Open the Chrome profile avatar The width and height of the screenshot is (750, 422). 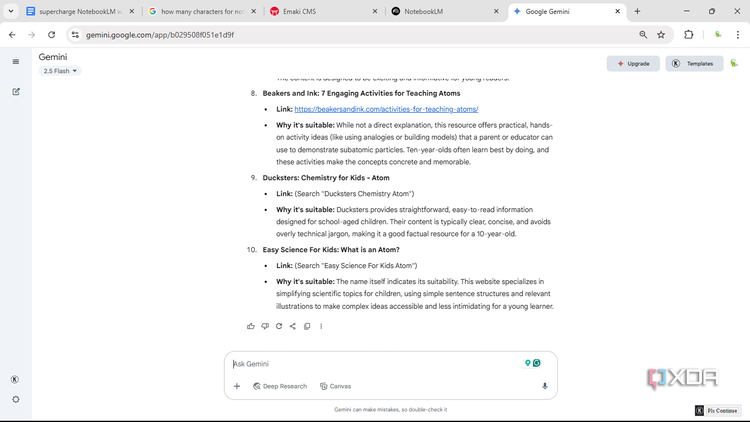718,35
